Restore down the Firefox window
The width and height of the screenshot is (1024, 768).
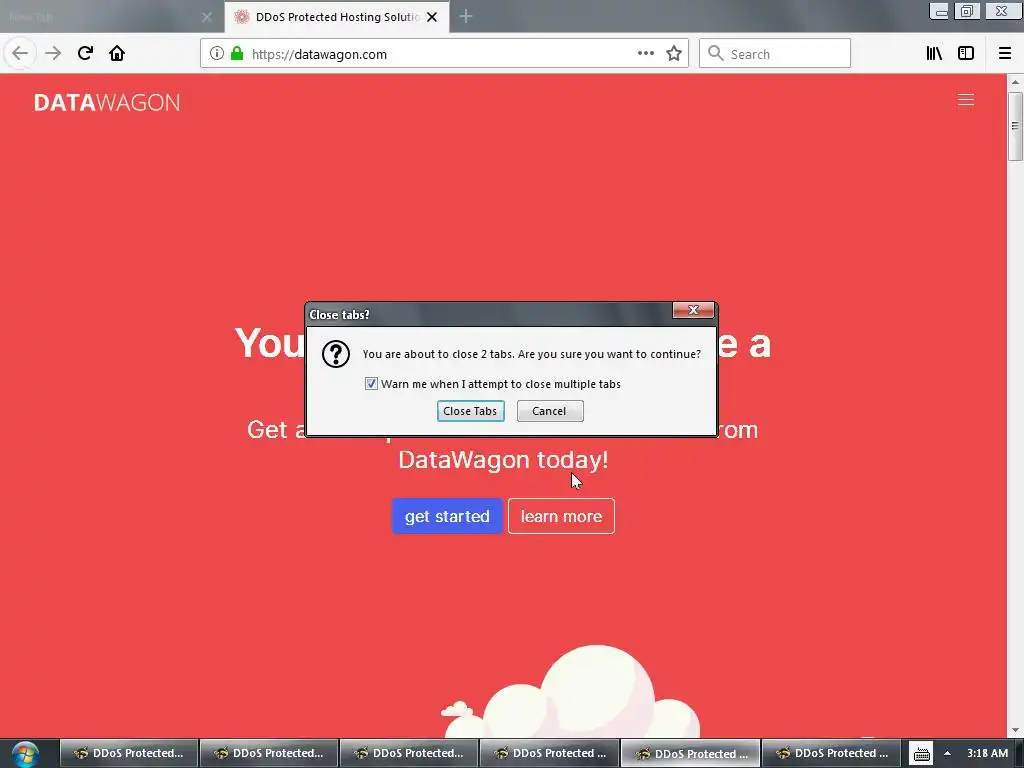967,11
